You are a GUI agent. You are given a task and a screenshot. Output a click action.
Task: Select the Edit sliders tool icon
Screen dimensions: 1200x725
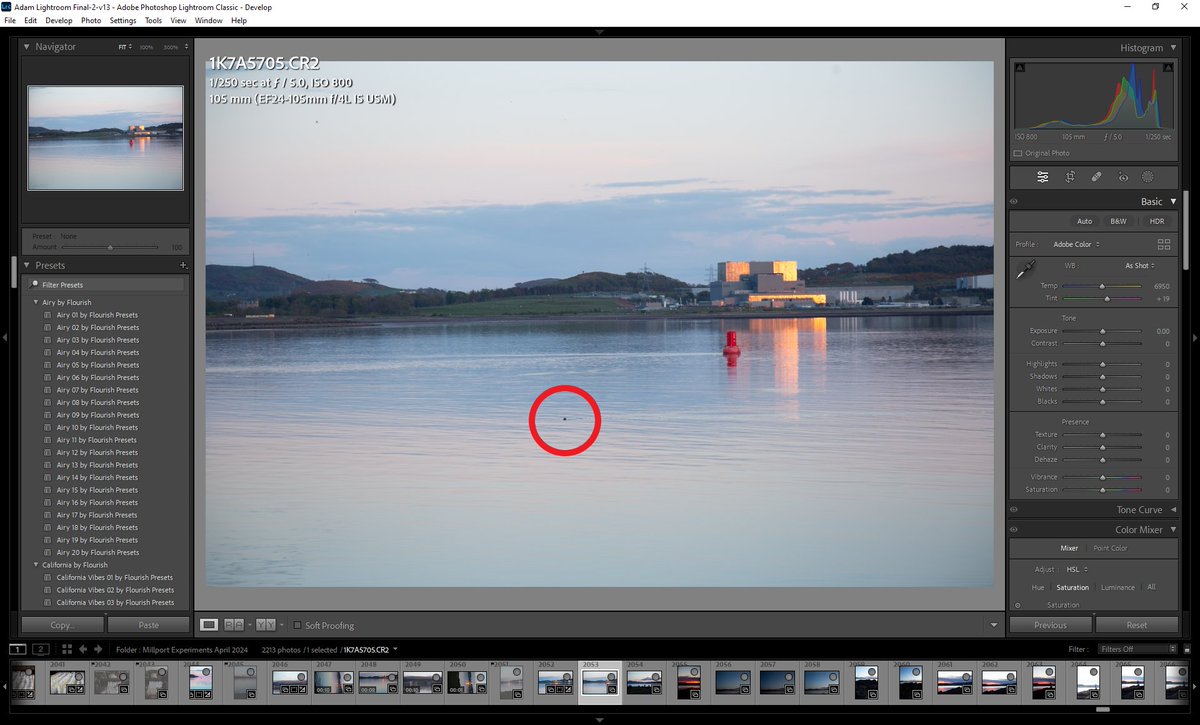[1043, 177]
